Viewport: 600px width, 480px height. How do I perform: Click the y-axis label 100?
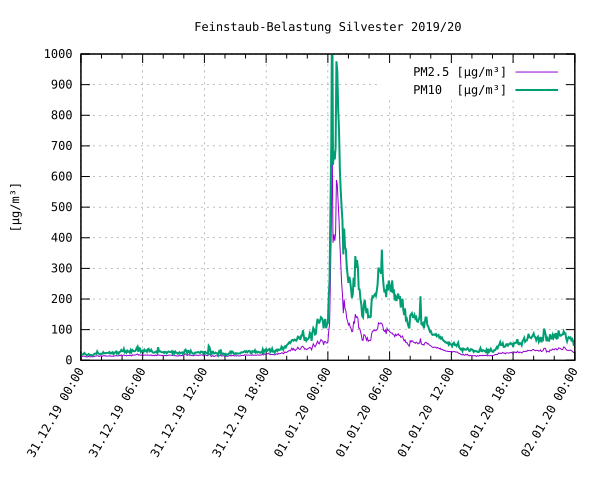coord(62,330)
